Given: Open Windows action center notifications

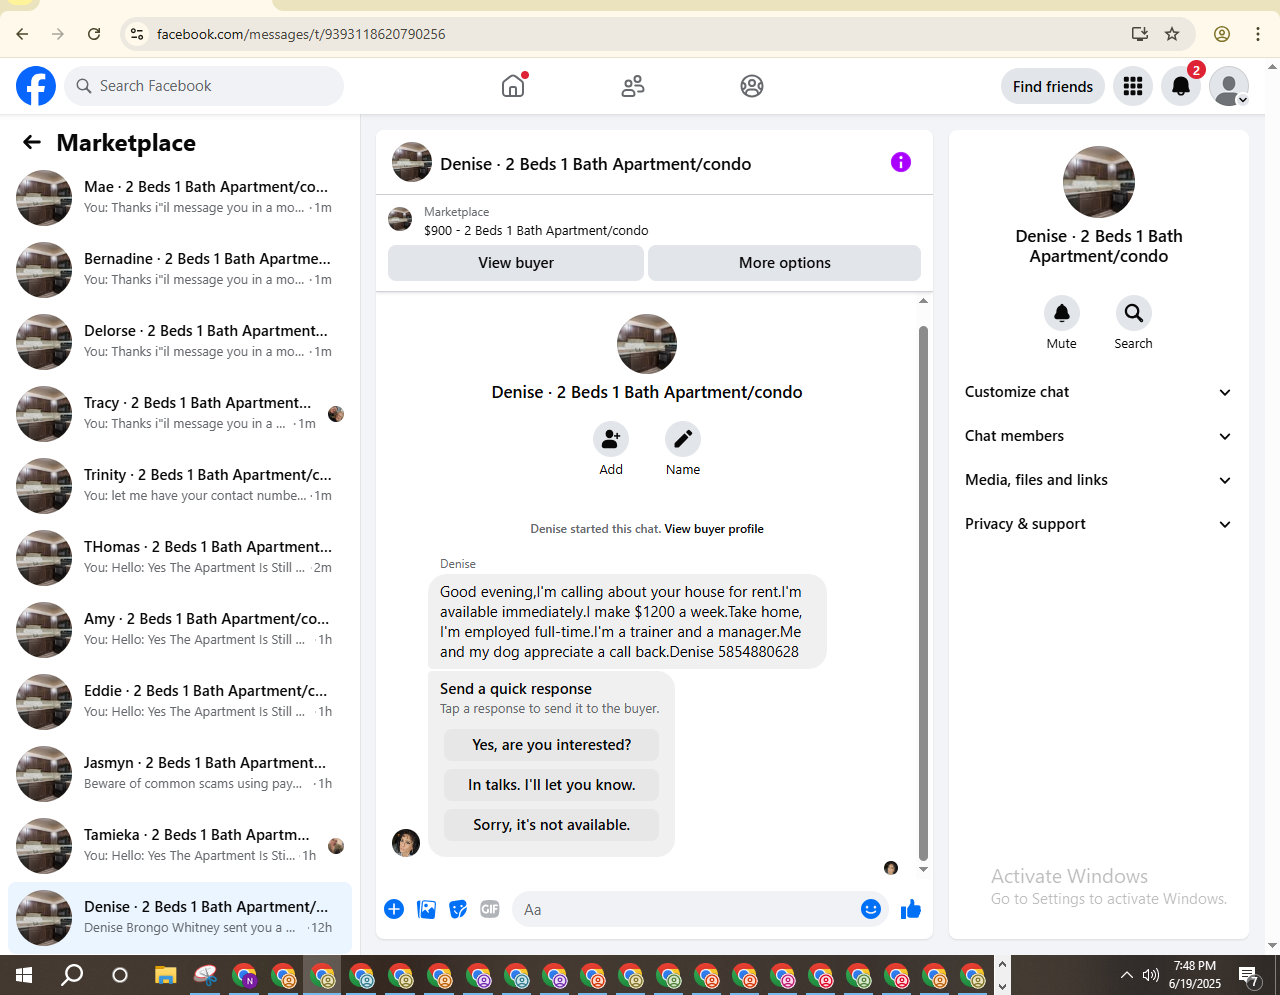Looking at the screenshot, I should [x=1249, y=975].
